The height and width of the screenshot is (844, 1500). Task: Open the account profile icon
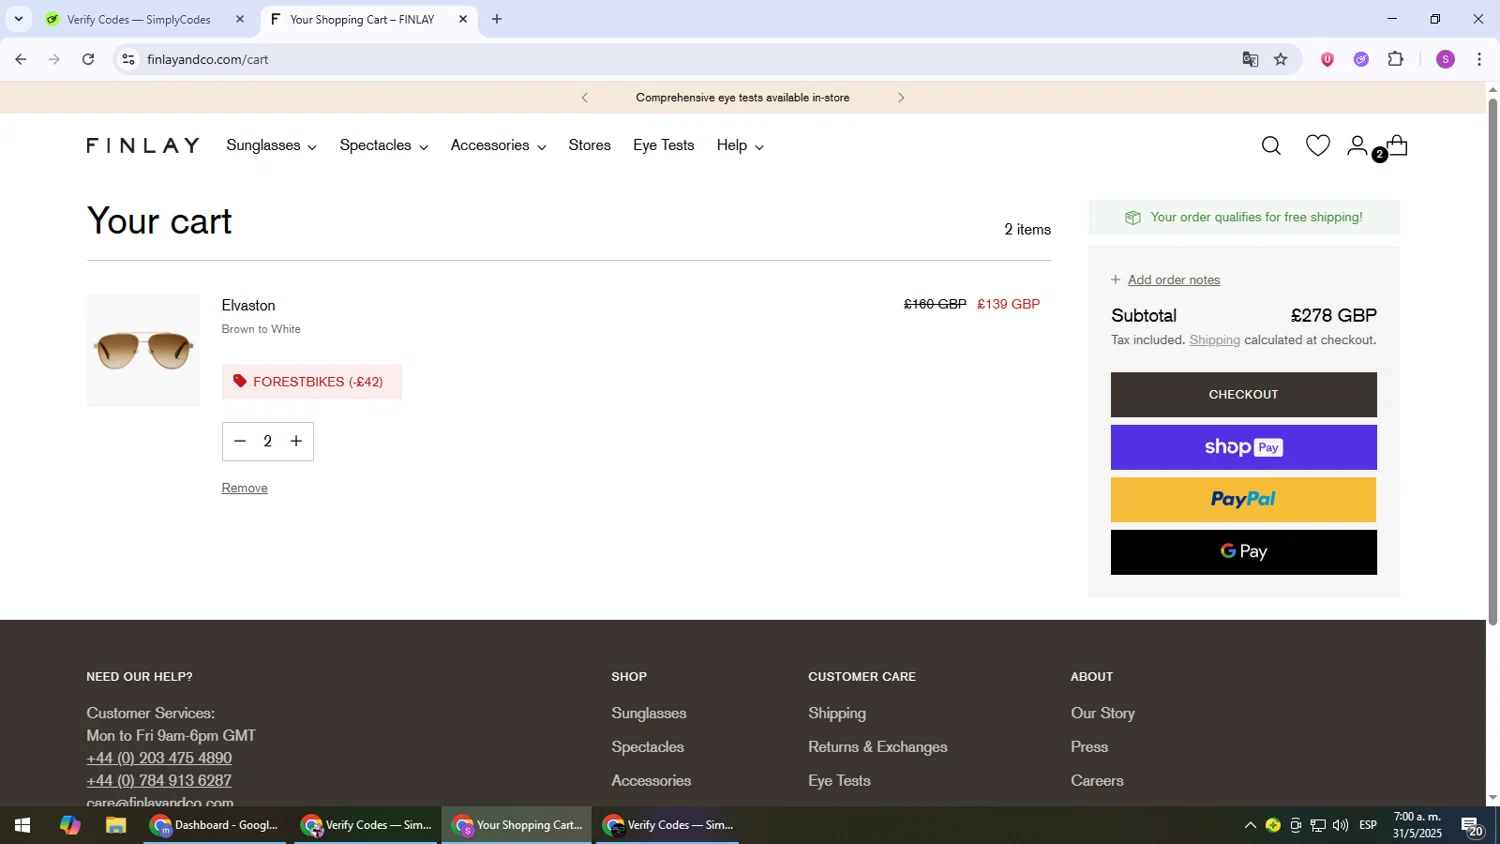[x=1357, y=146]
